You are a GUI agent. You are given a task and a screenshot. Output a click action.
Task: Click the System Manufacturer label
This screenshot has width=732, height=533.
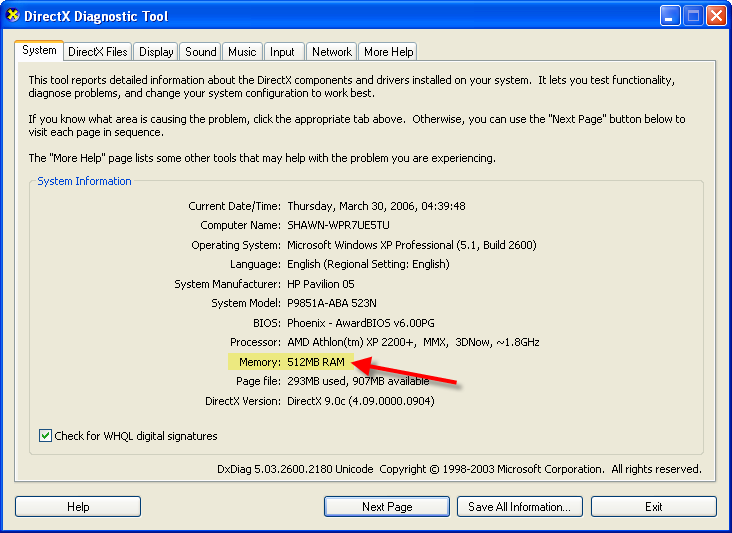[x=227, y=284]
